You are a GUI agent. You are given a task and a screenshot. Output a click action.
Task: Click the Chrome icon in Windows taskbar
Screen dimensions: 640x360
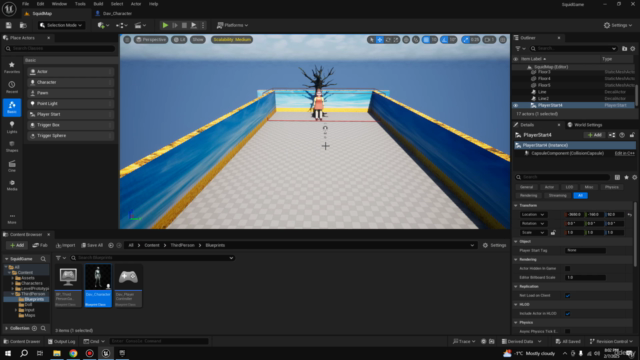coord(73,353)
